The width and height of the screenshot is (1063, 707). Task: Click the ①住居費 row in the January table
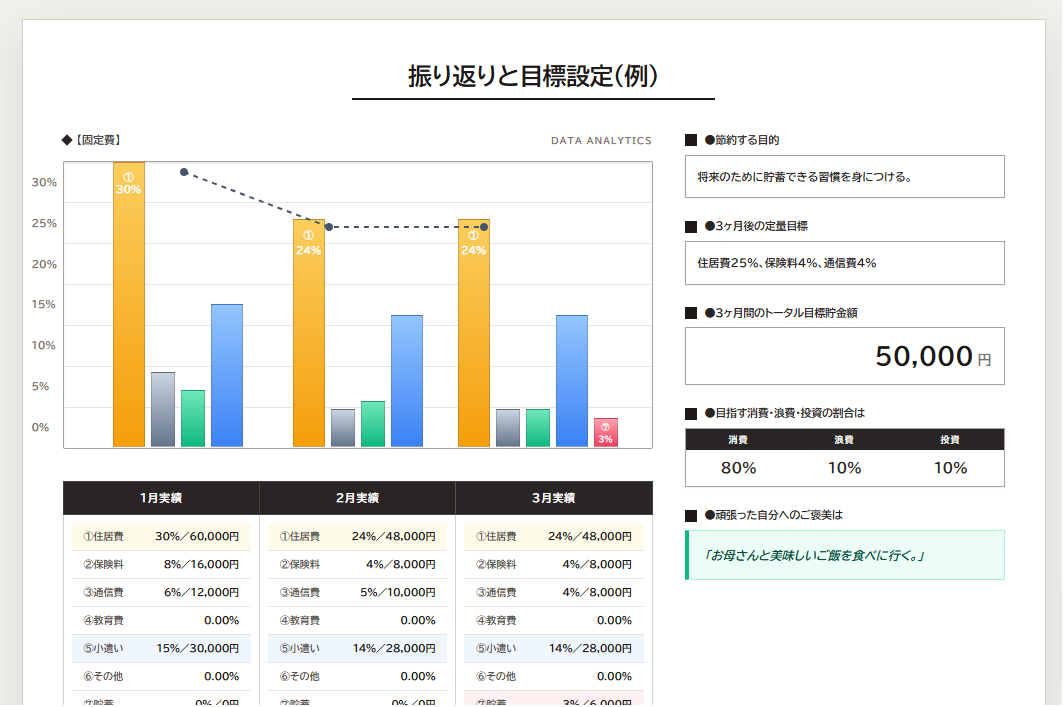tap(161, 537)
